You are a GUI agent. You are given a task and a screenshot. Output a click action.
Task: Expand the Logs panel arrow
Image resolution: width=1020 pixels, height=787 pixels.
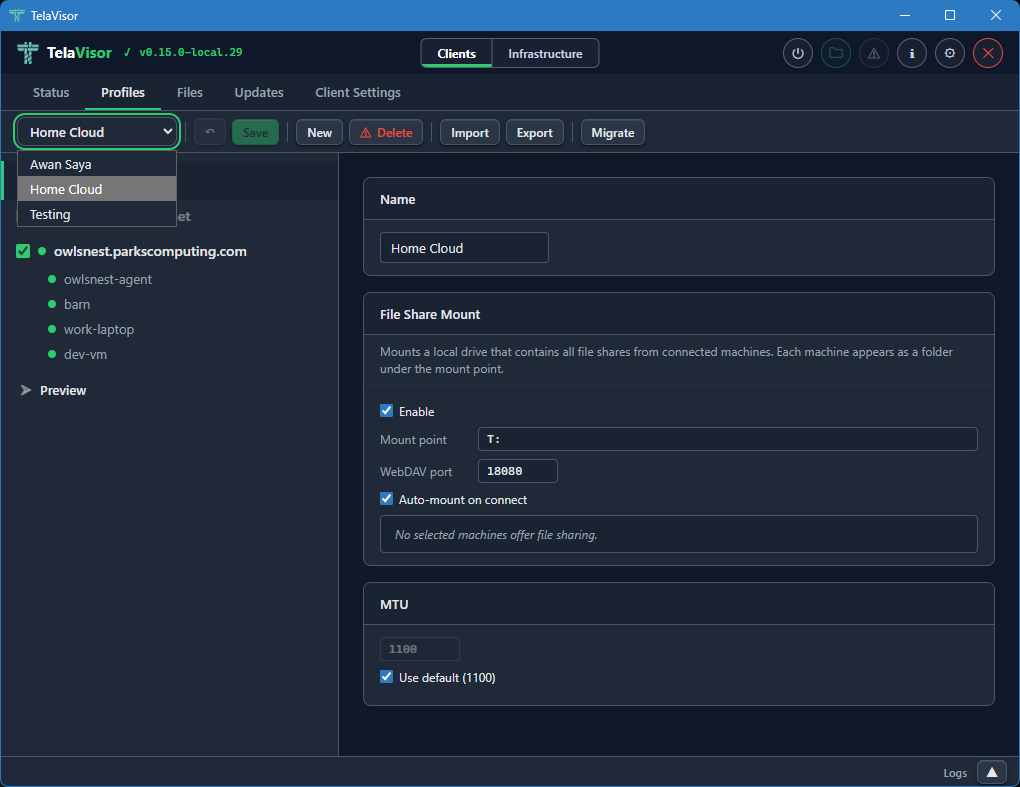click(x=991, y=772)
